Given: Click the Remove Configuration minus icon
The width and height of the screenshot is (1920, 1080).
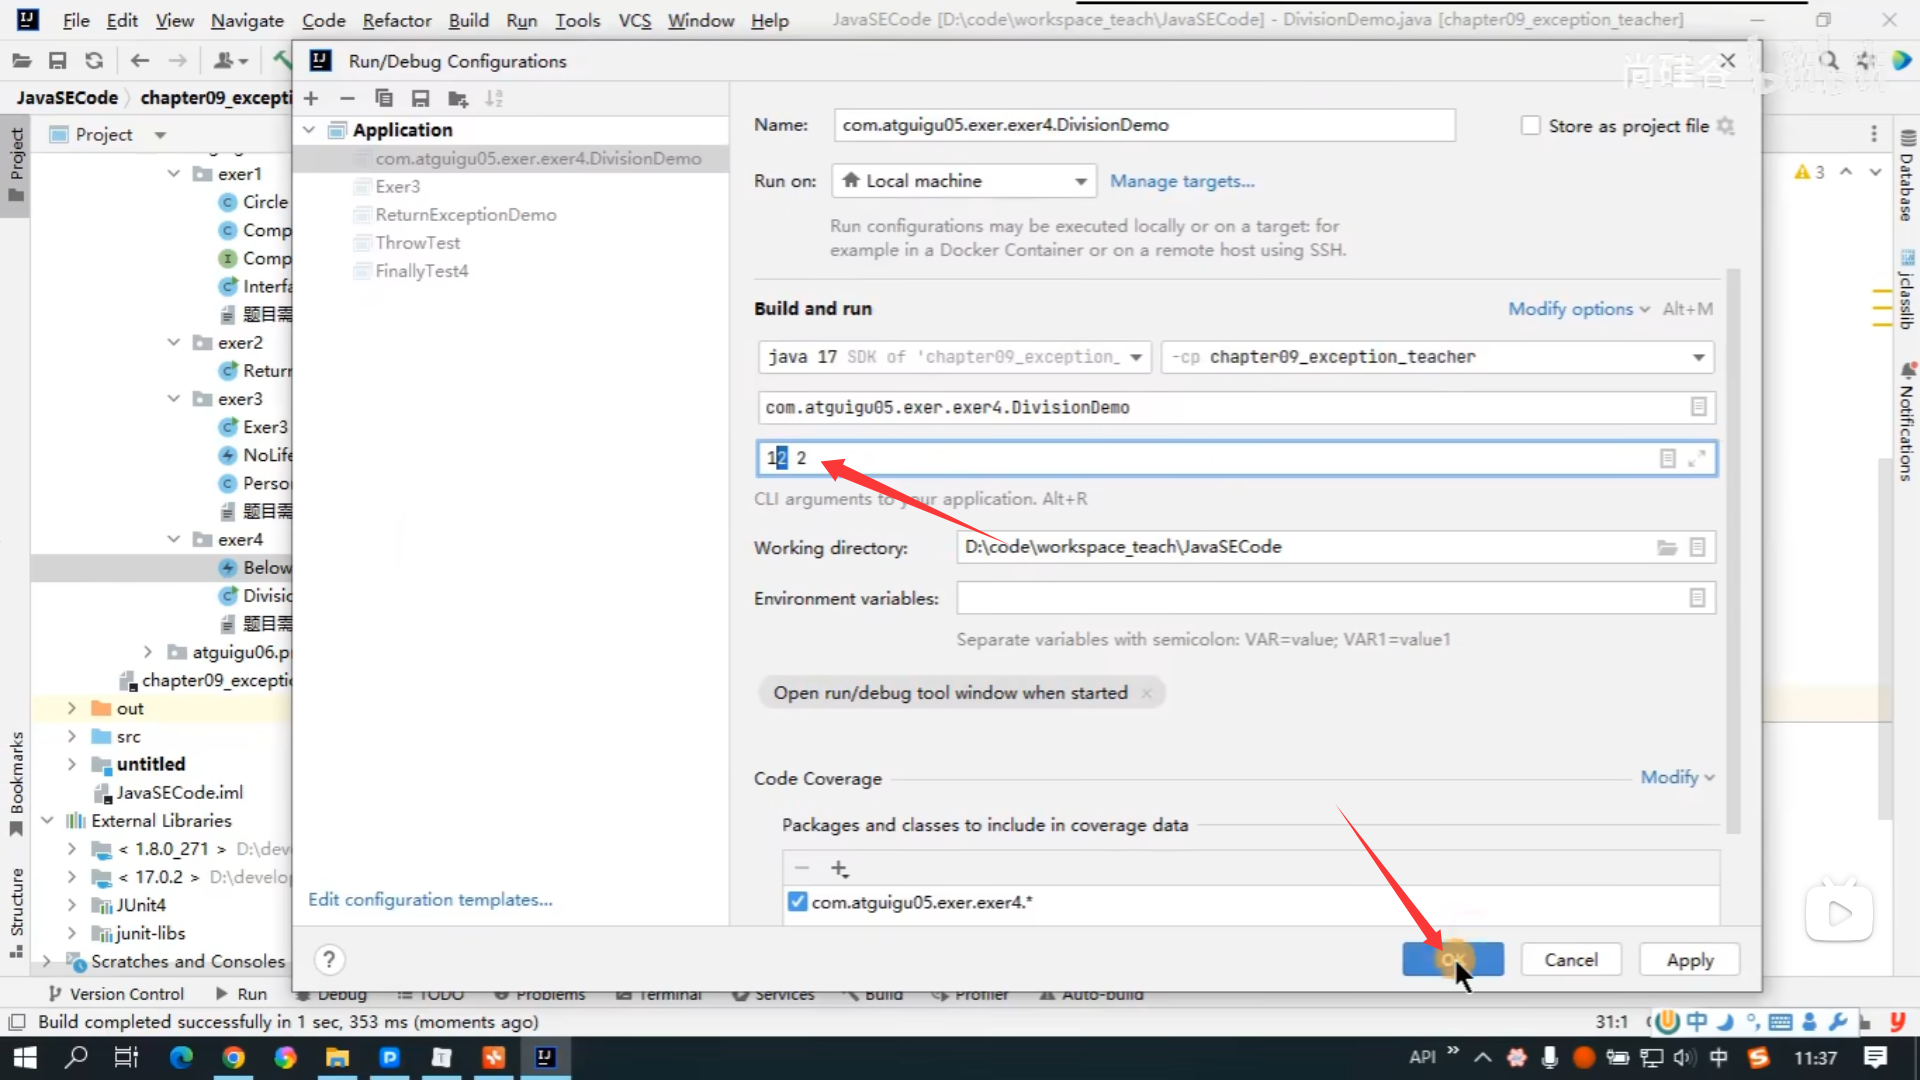Looking at the screenshot, I should [x=347, y=98].
